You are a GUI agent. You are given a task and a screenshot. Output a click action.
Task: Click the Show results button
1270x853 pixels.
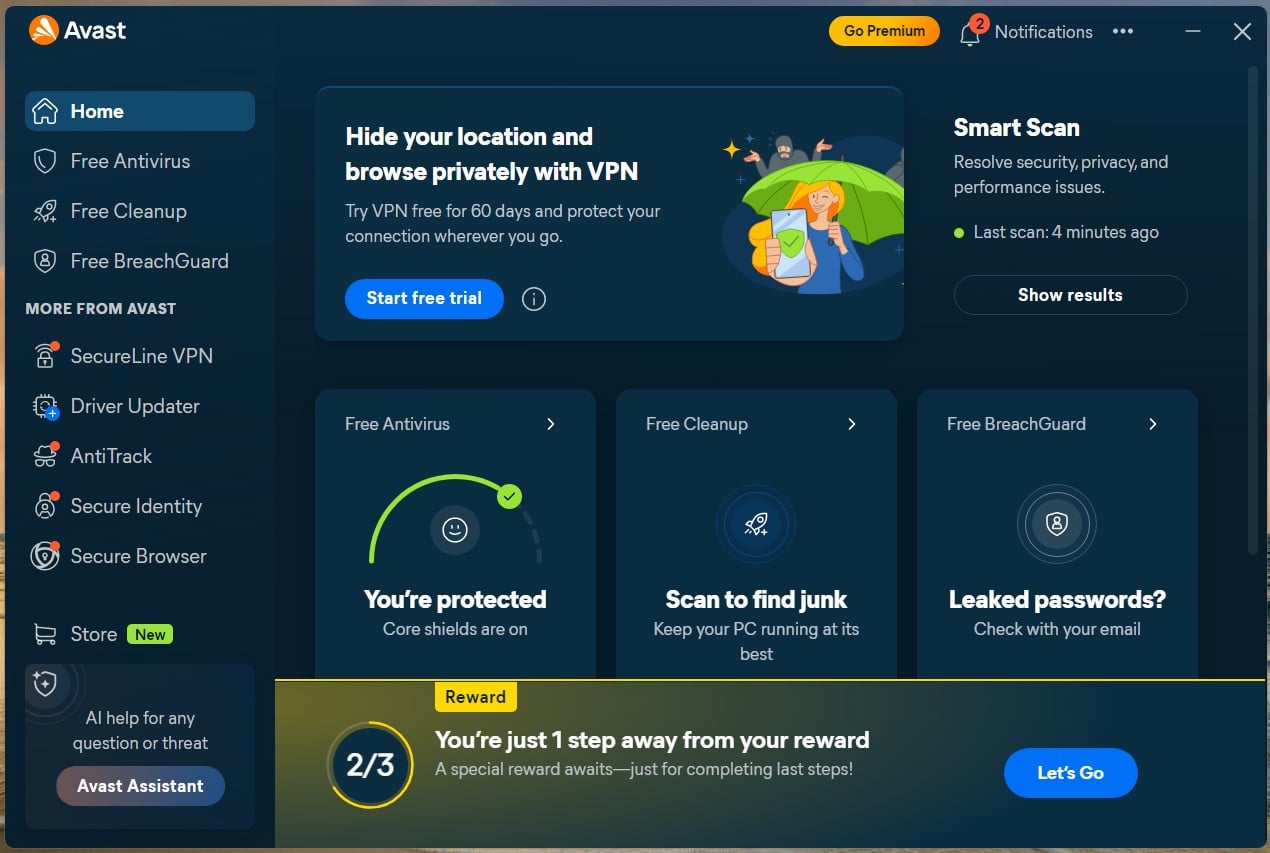(1070, 295)
